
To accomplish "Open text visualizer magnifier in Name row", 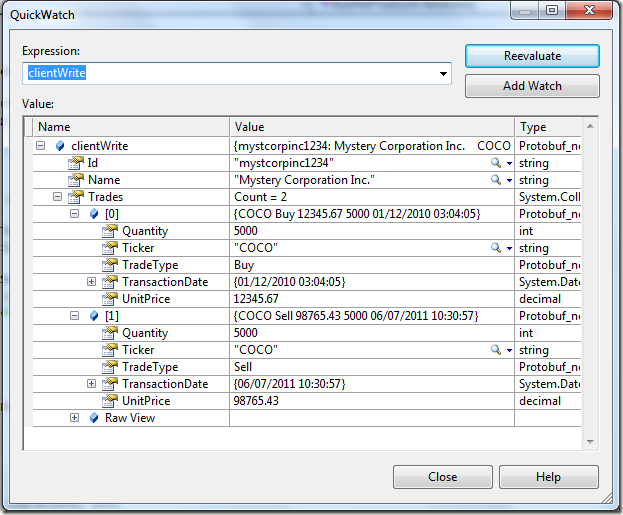I will tap(495, 180).
